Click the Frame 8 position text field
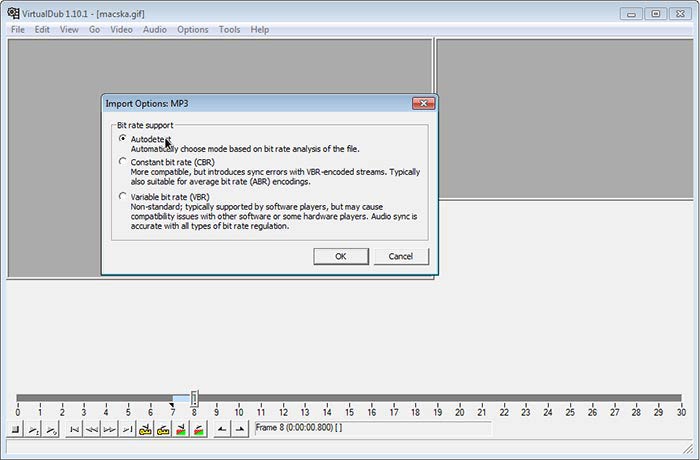 372,428
